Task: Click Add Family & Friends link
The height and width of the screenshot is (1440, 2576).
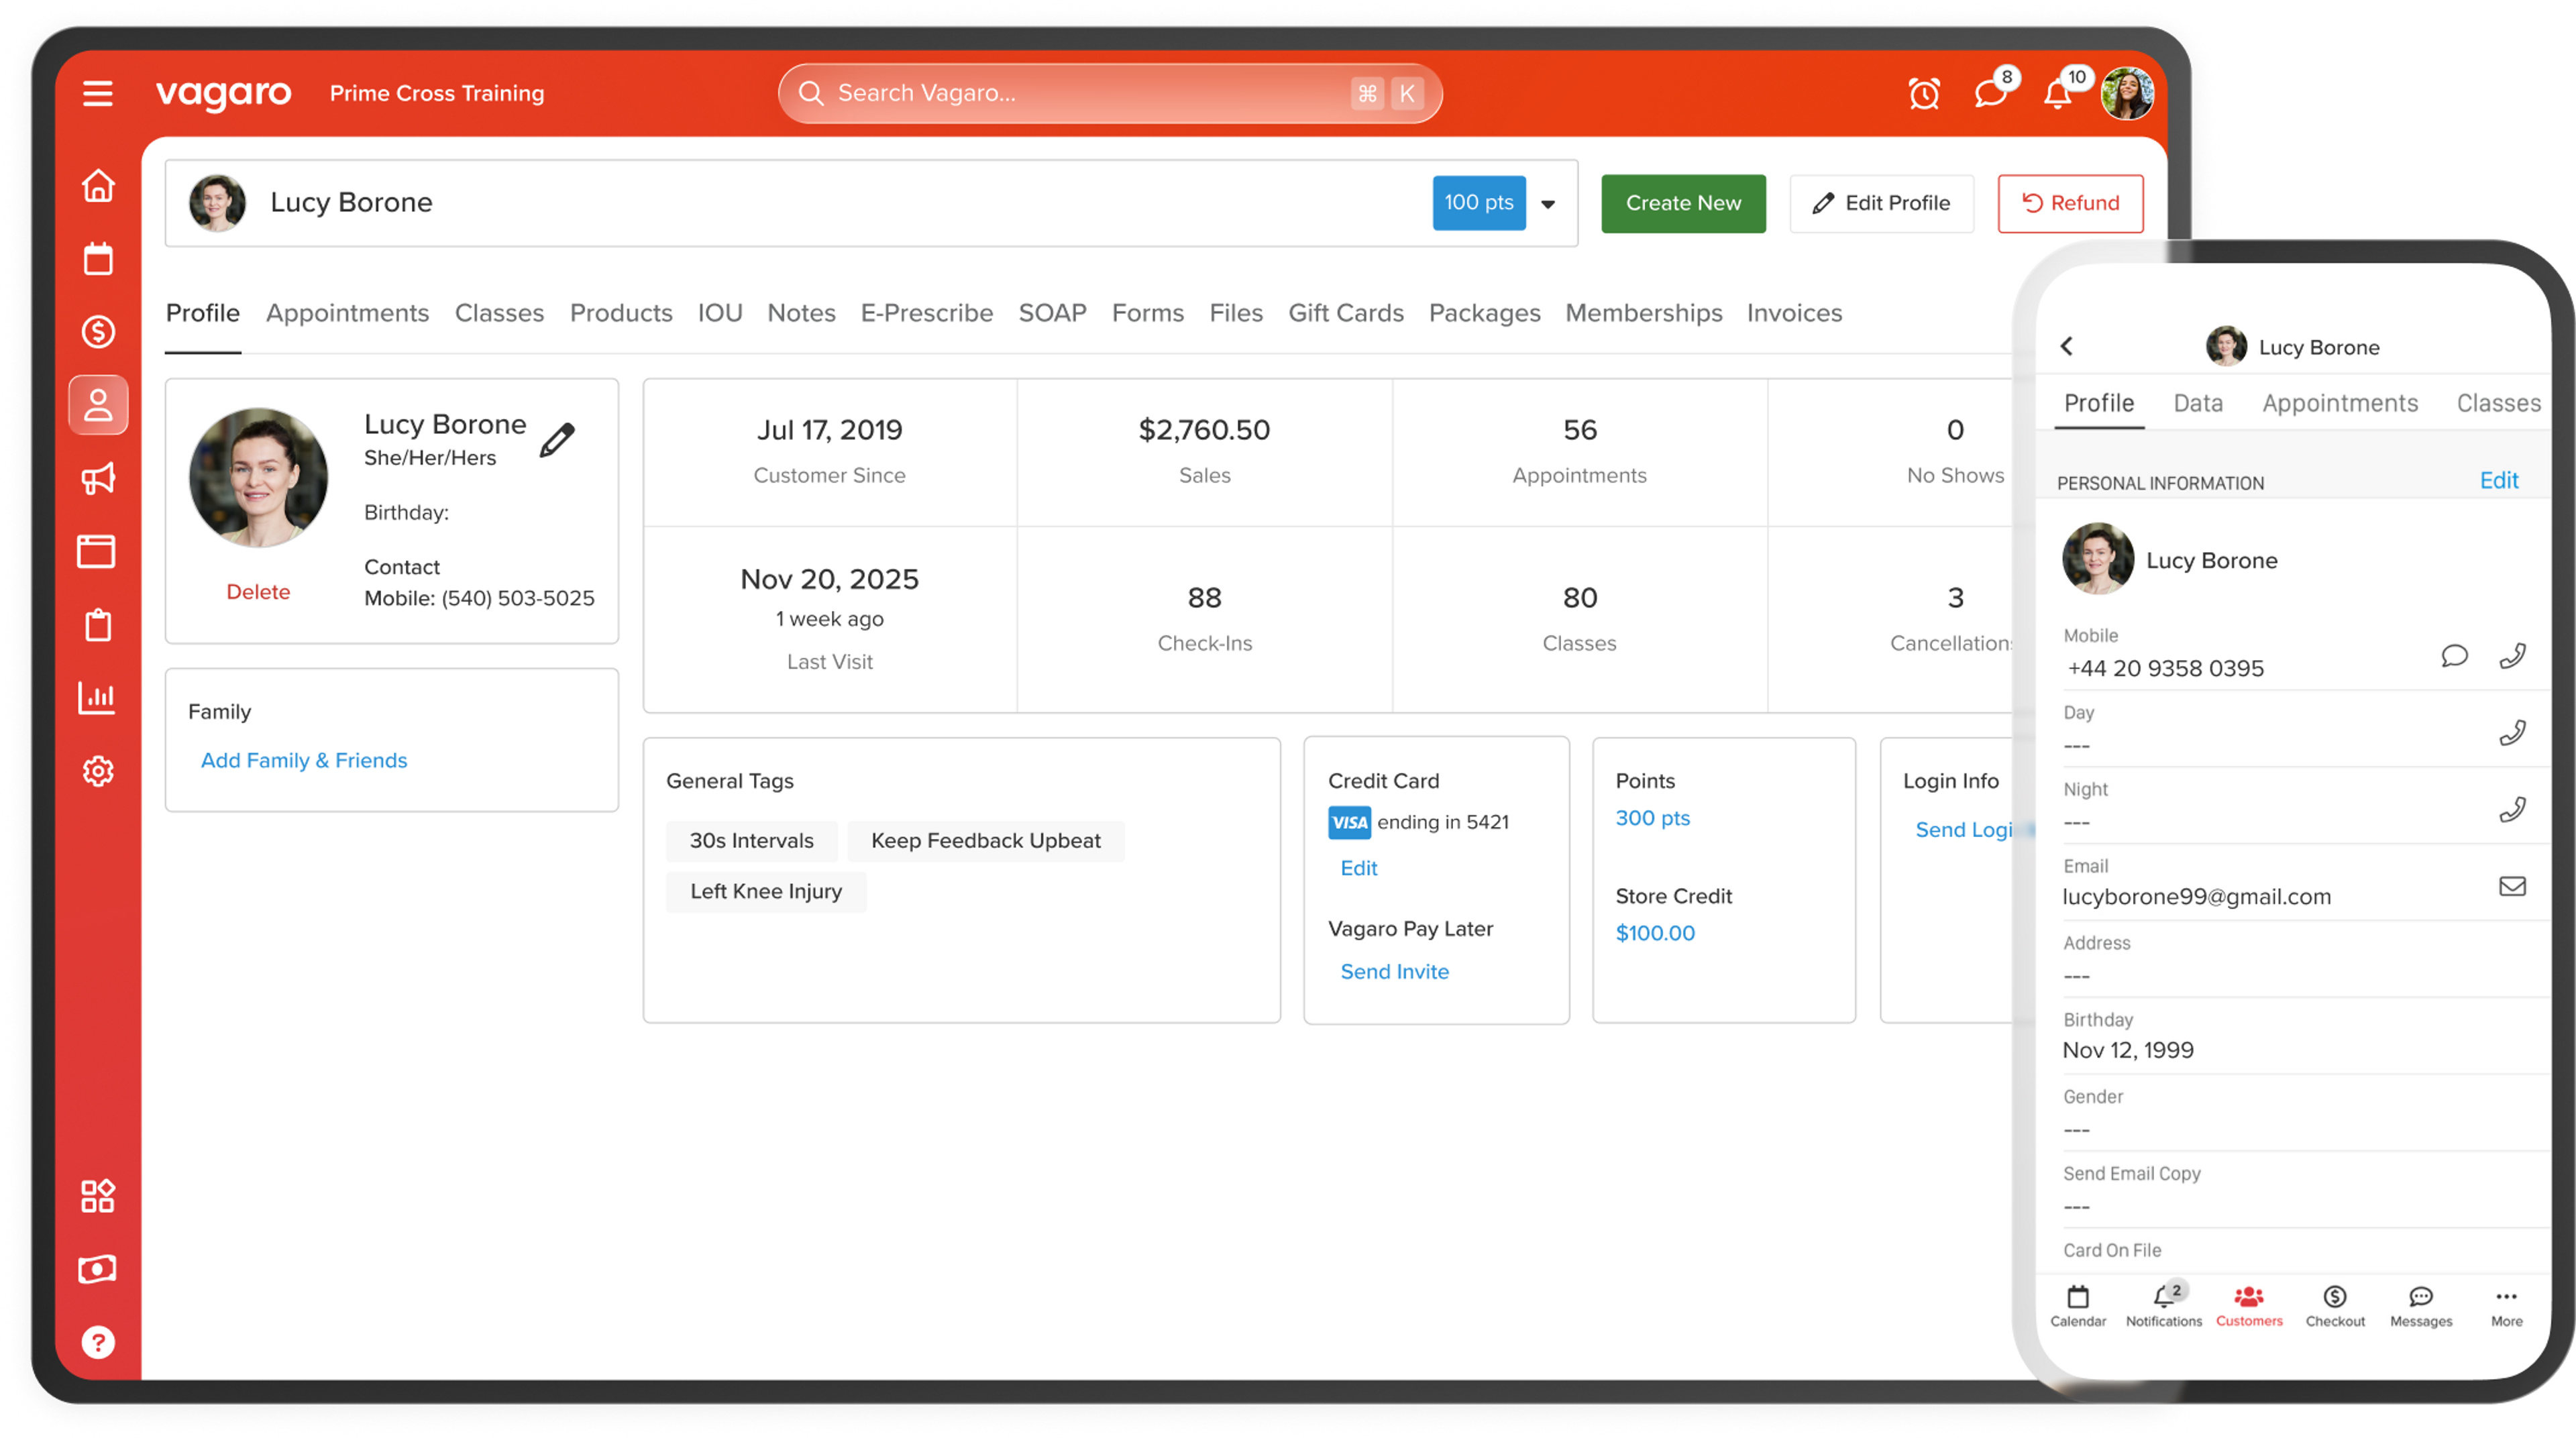Action: click(x=304, y=760)
